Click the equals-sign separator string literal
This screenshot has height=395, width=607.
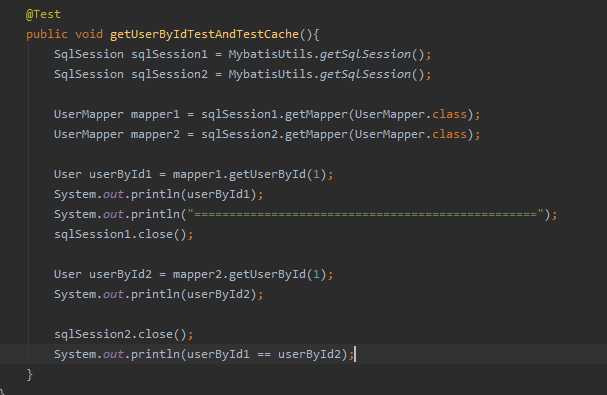[365, 214]
